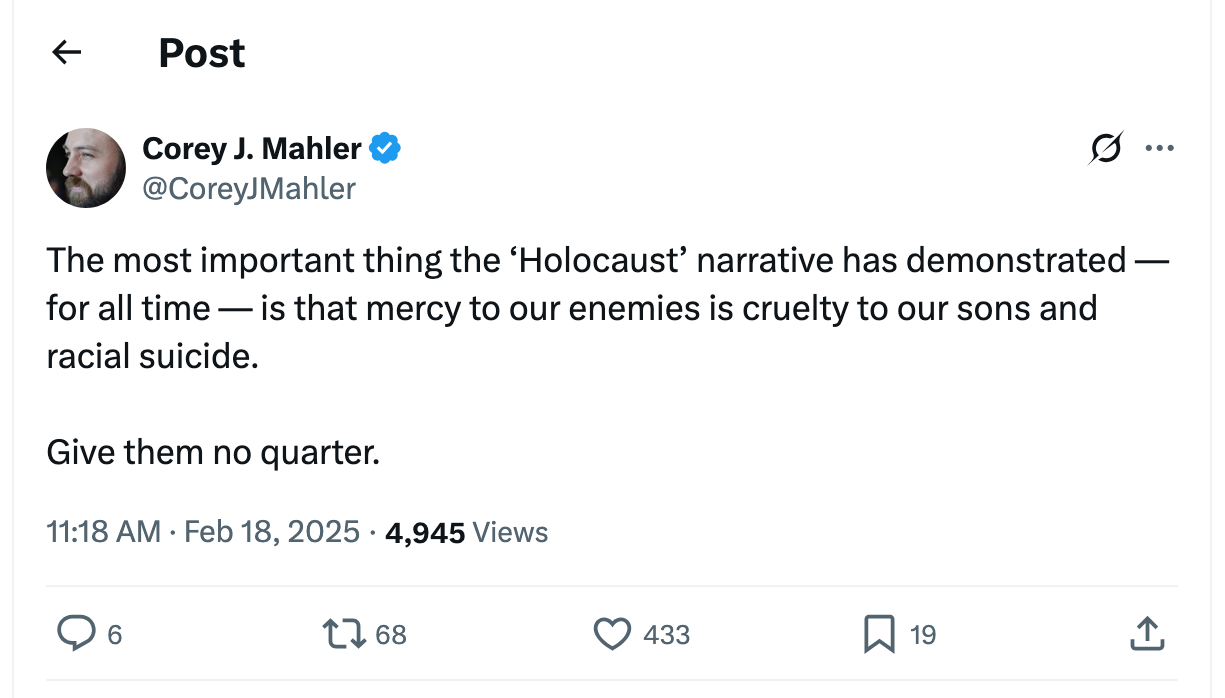Click the Grok icon near the post options
This screenshot has height=698, width=1225.
(1106, 147)
